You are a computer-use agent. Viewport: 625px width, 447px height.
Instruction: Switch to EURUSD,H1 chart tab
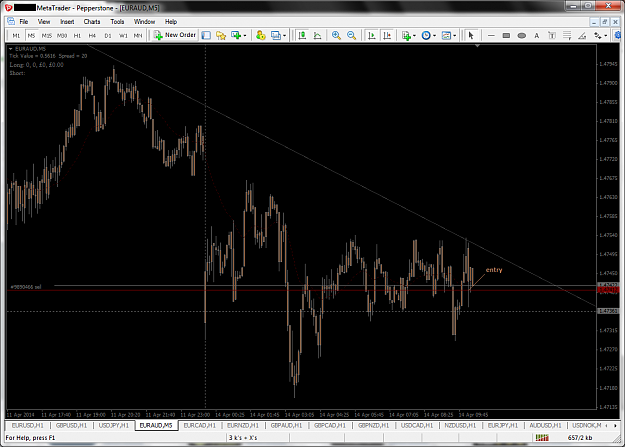pyautogui.click(x=28, y=425)
